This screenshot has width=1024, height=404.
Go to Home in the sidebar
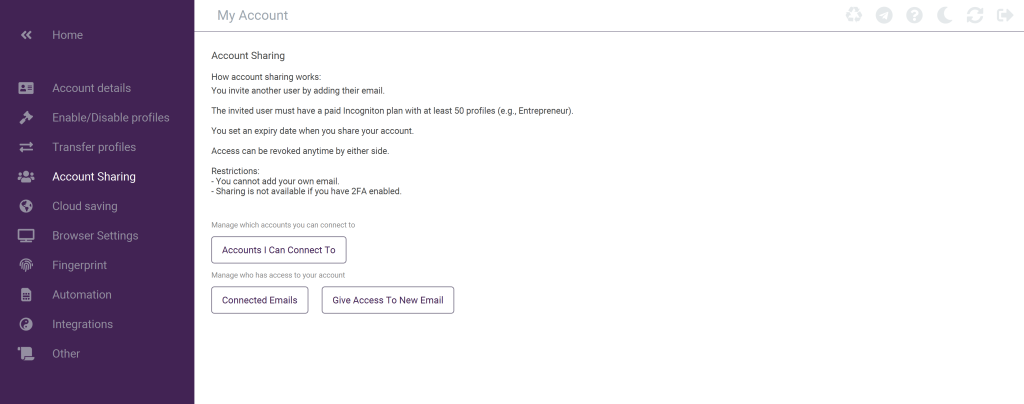[x=67, y=35]
